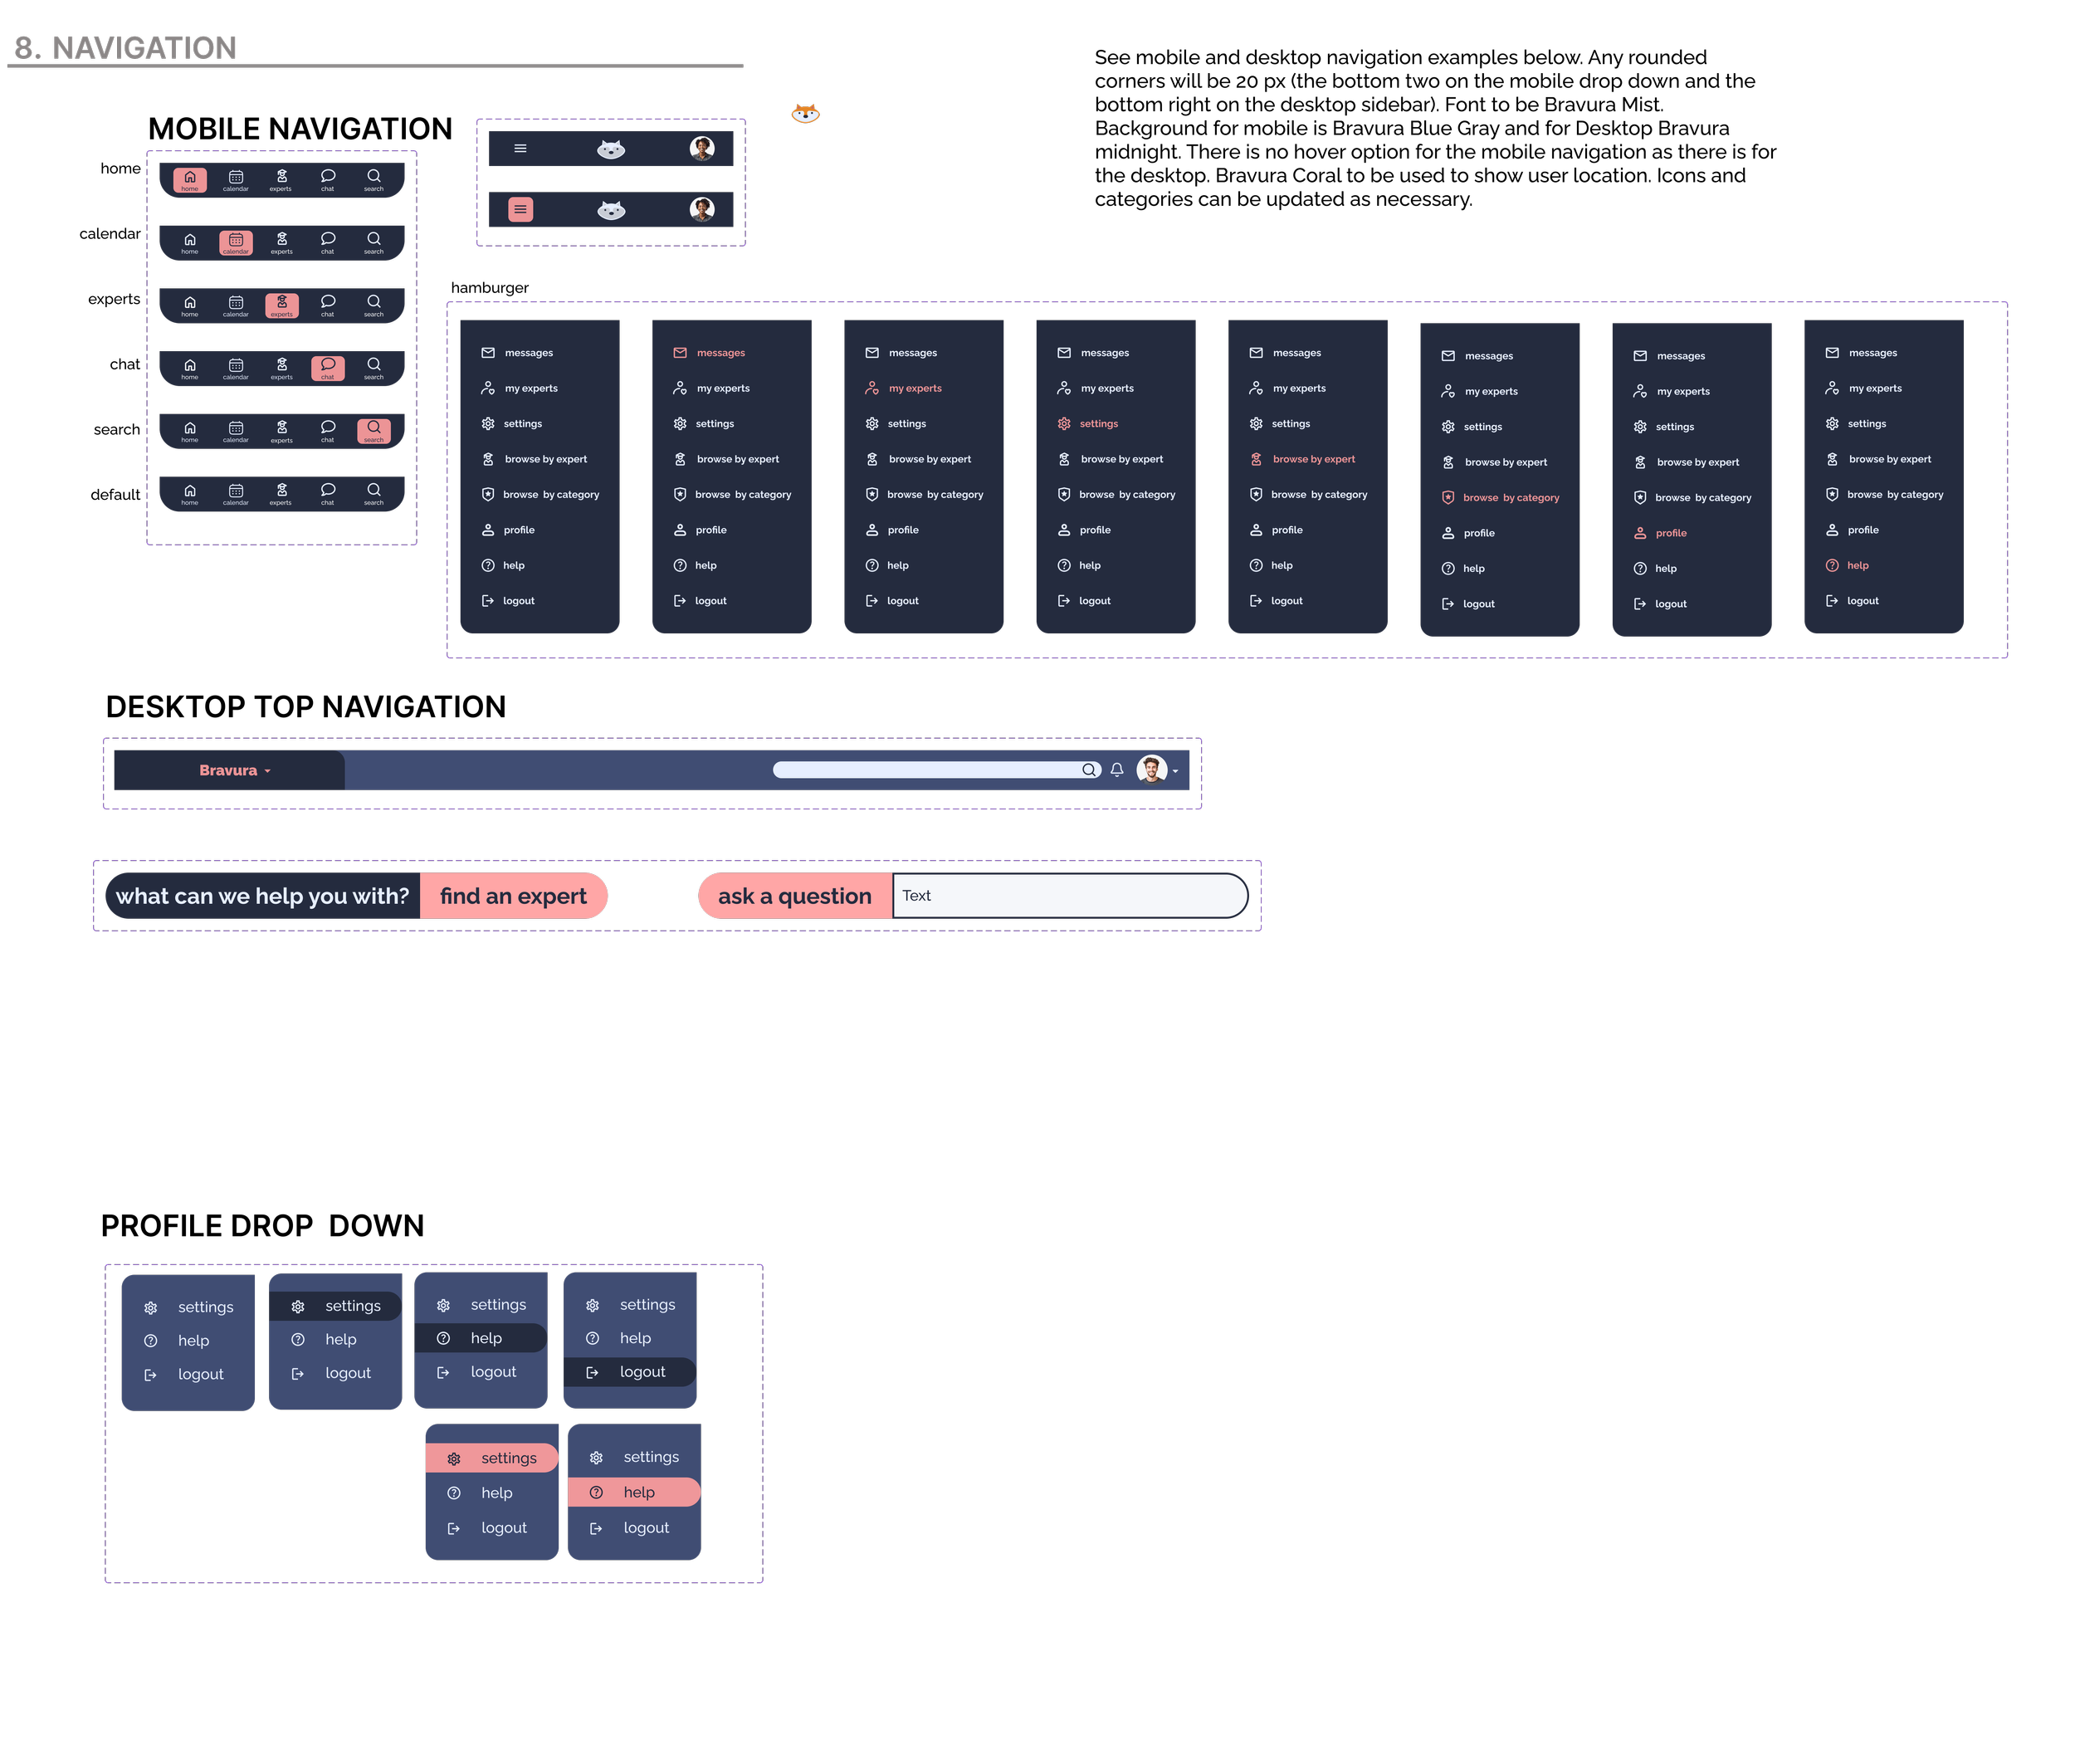Click the magnifier icon in the Bravura search bar

[1089, 770]
